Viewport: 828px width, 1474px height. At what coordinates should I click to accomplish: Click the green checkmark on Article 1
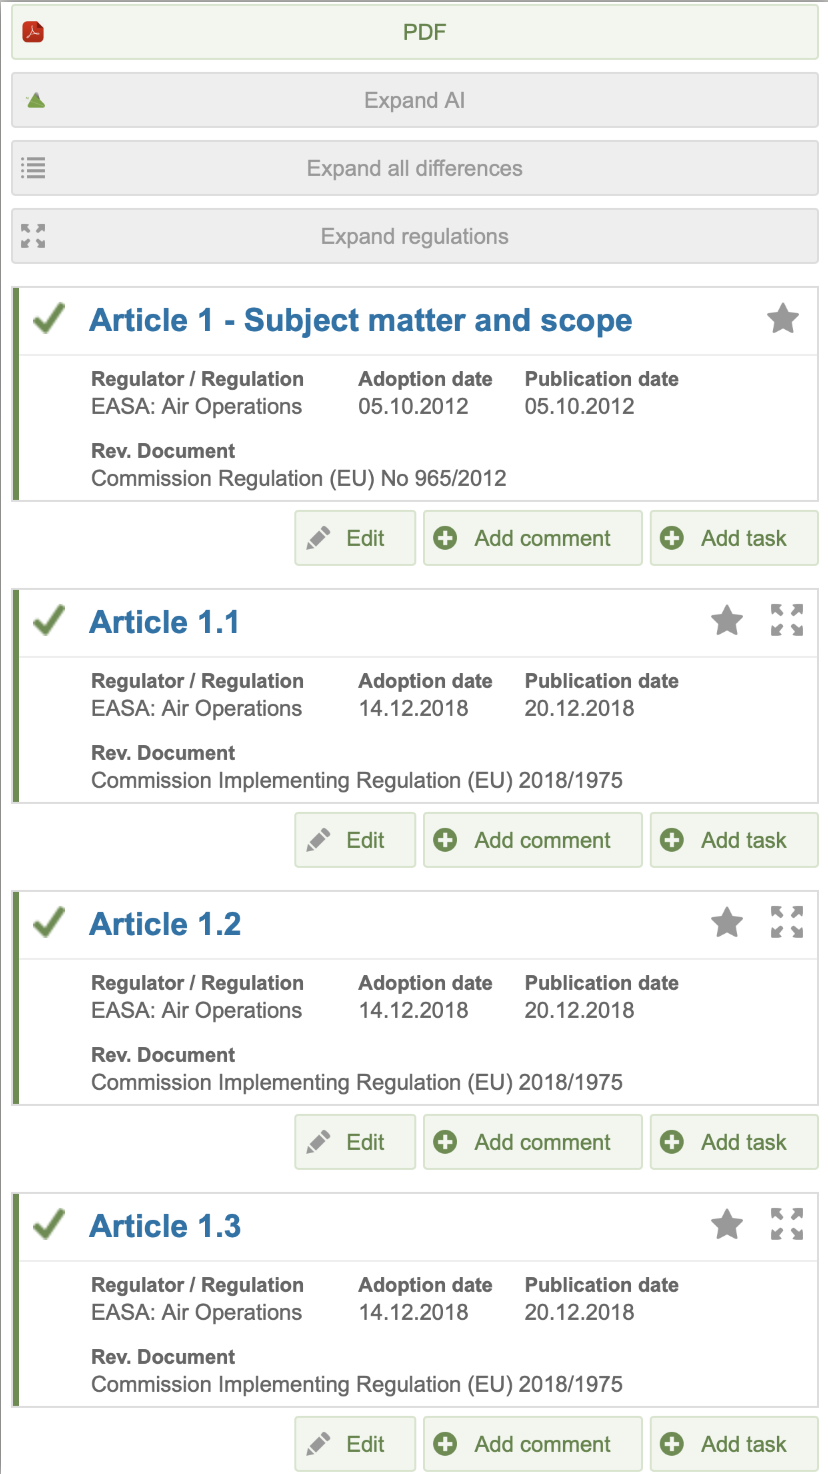[47, 320]
